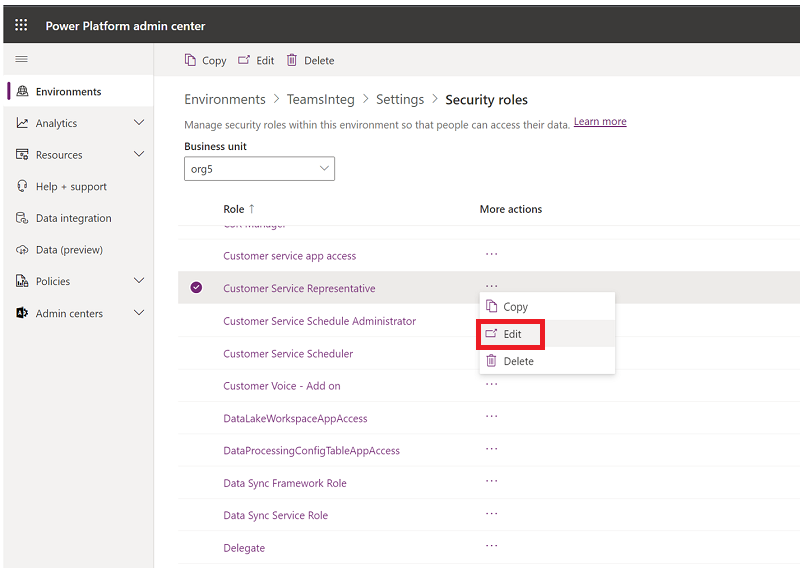
Task: Choose Edit from the context menu
Action: click(x=512, y=334)
